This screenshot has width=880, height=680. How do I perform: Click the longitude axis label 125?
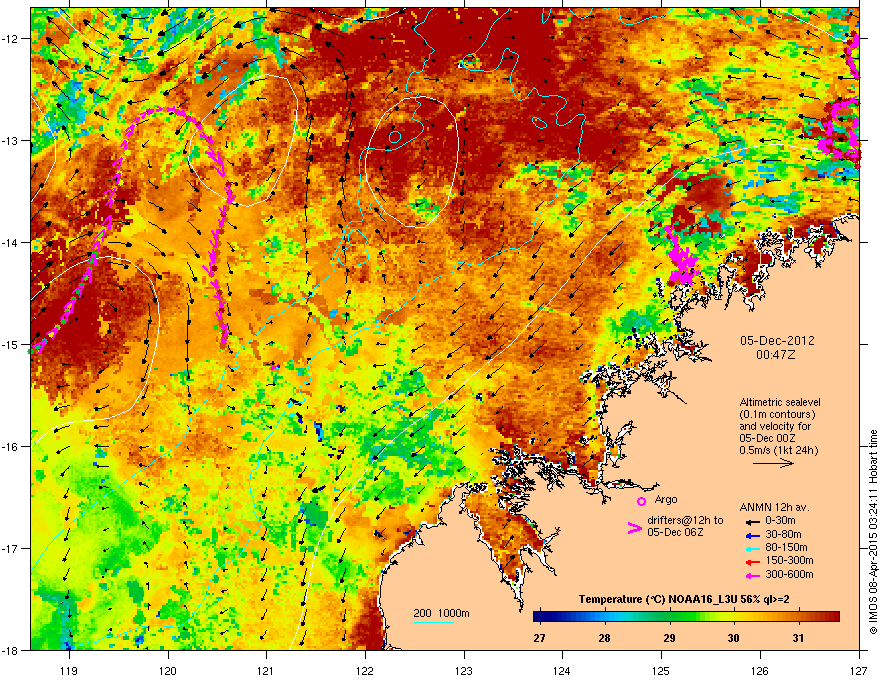pos(661,670)
